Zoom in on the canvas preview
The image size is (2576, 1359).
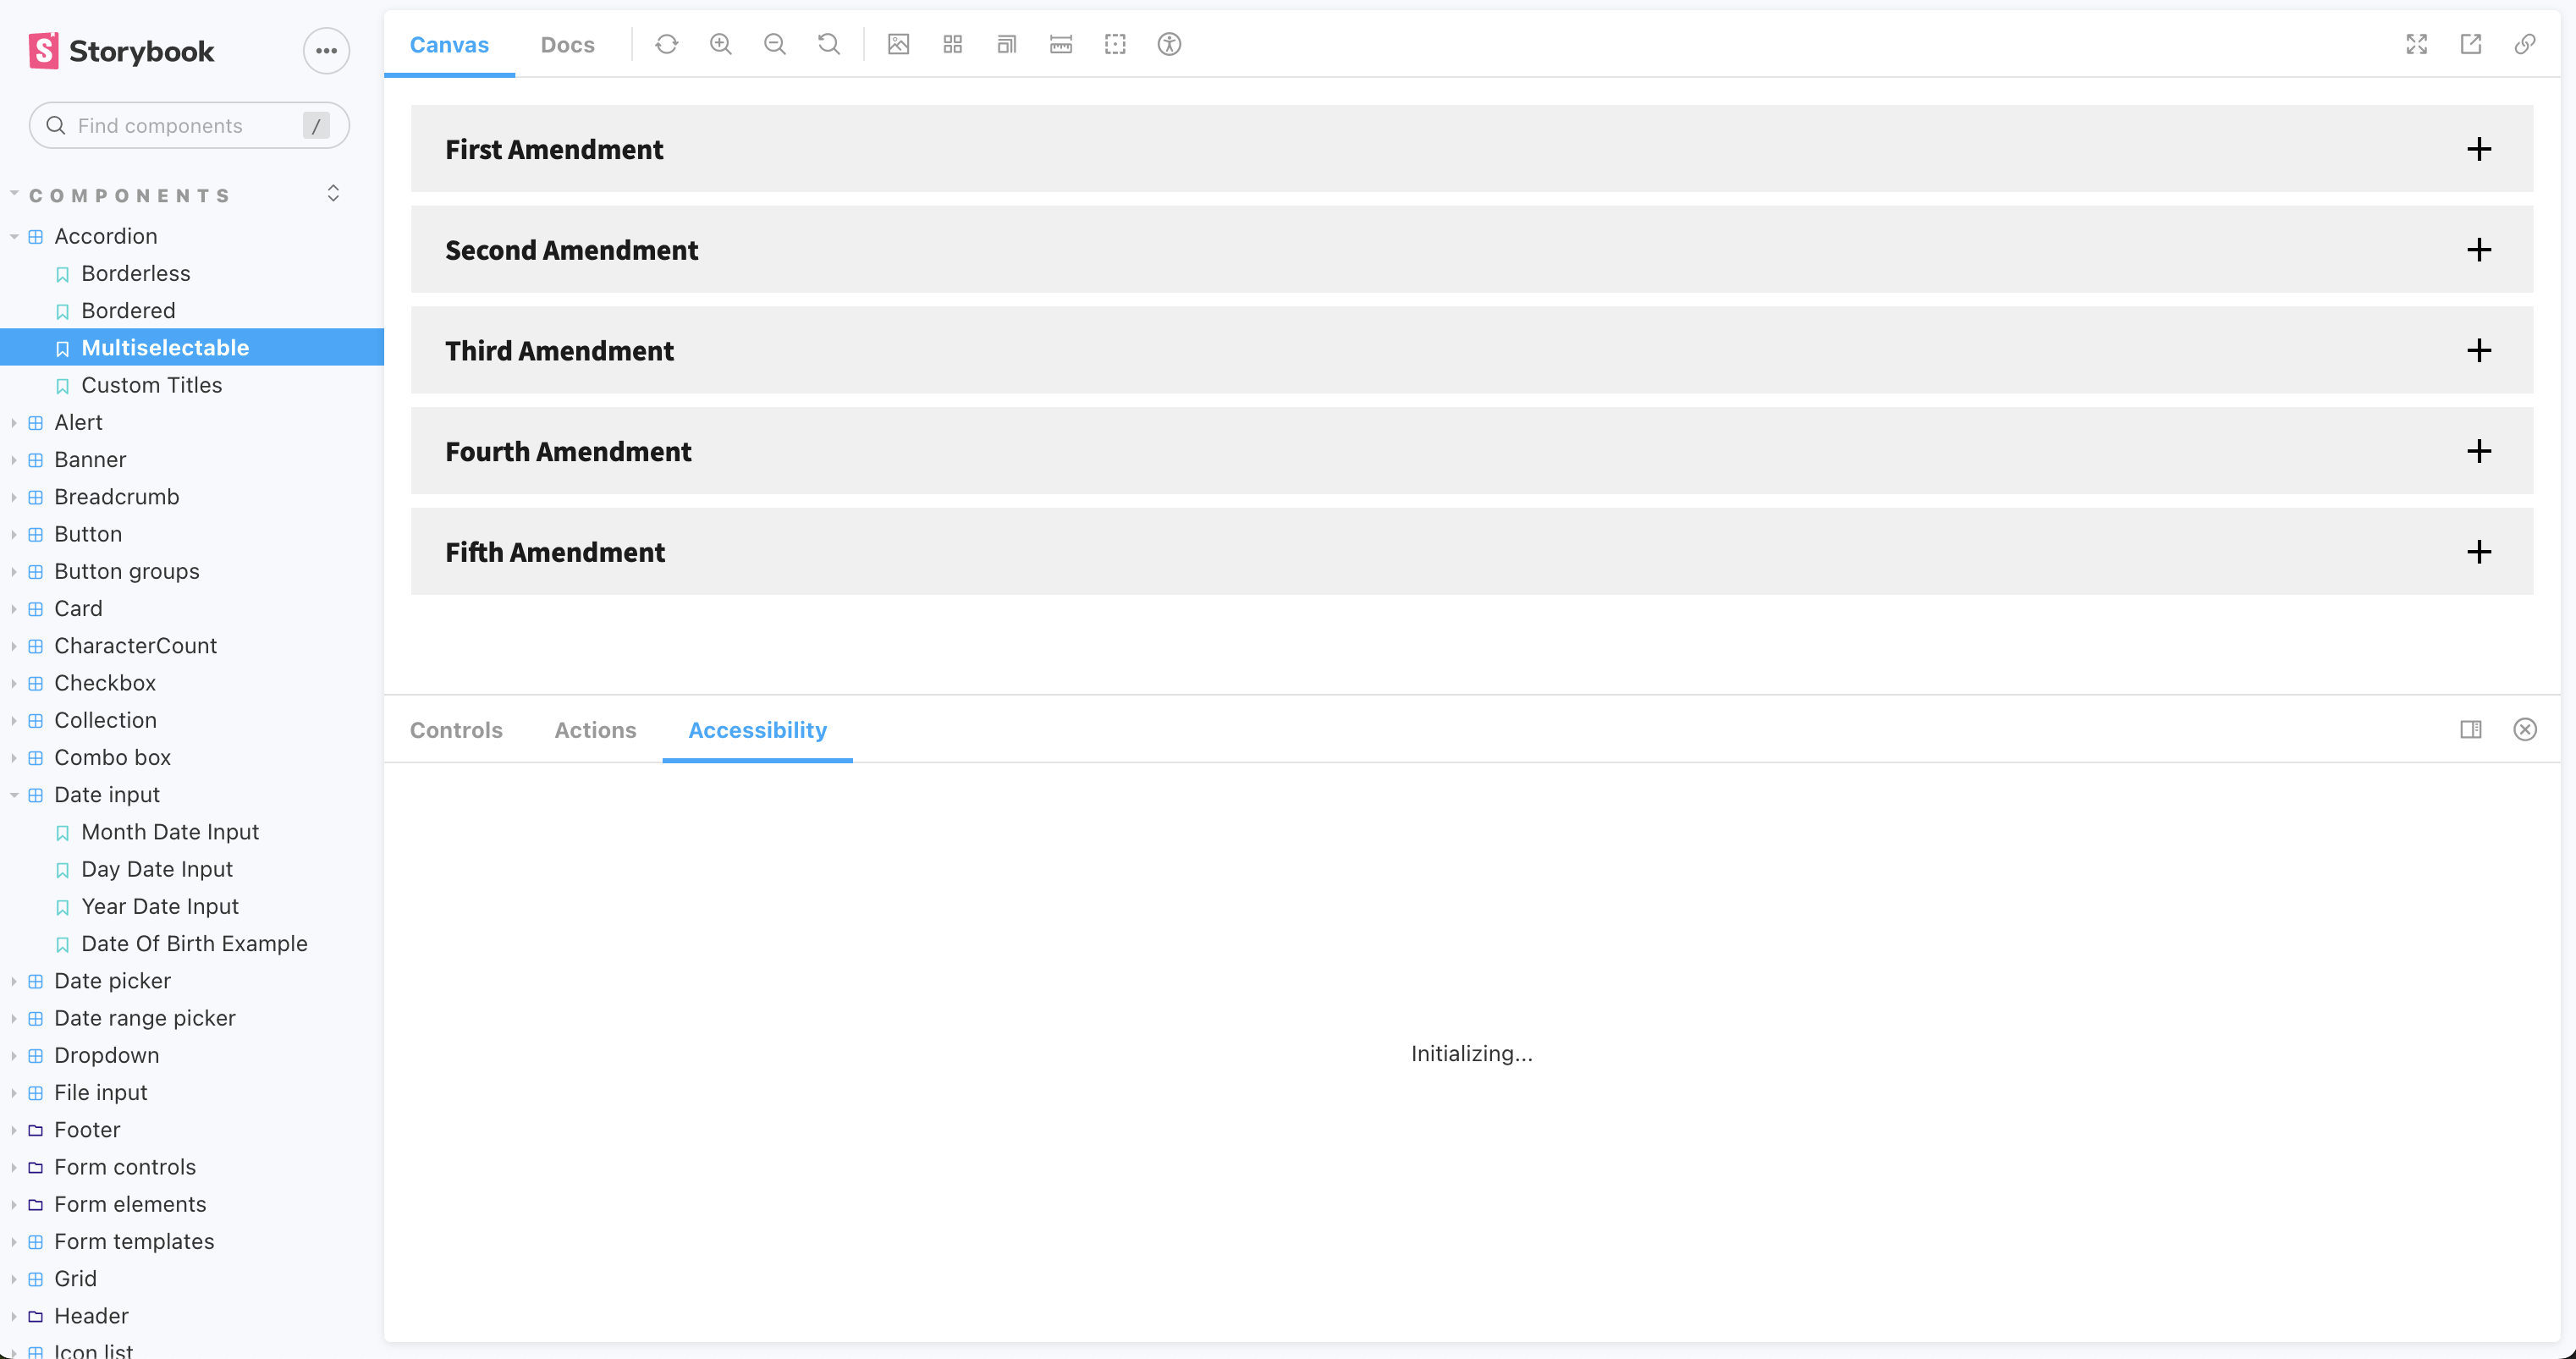point(720,44)
